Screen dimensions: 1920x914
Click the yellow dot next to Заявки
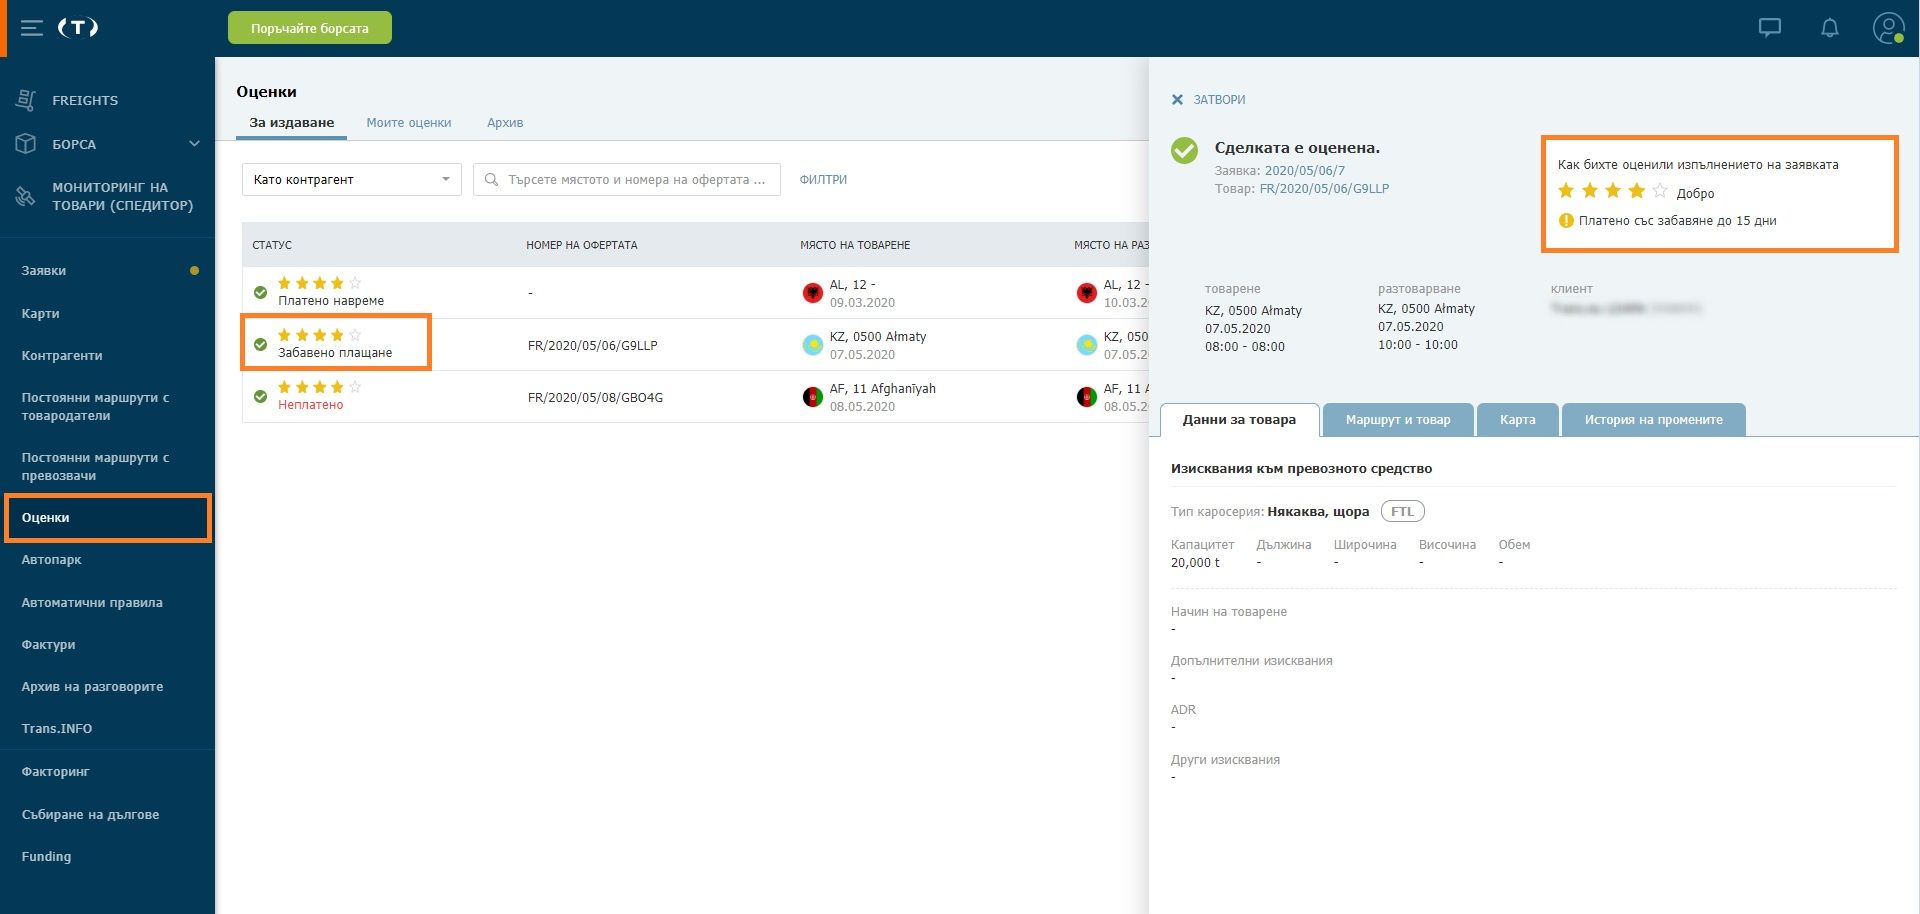coord(194,271)
